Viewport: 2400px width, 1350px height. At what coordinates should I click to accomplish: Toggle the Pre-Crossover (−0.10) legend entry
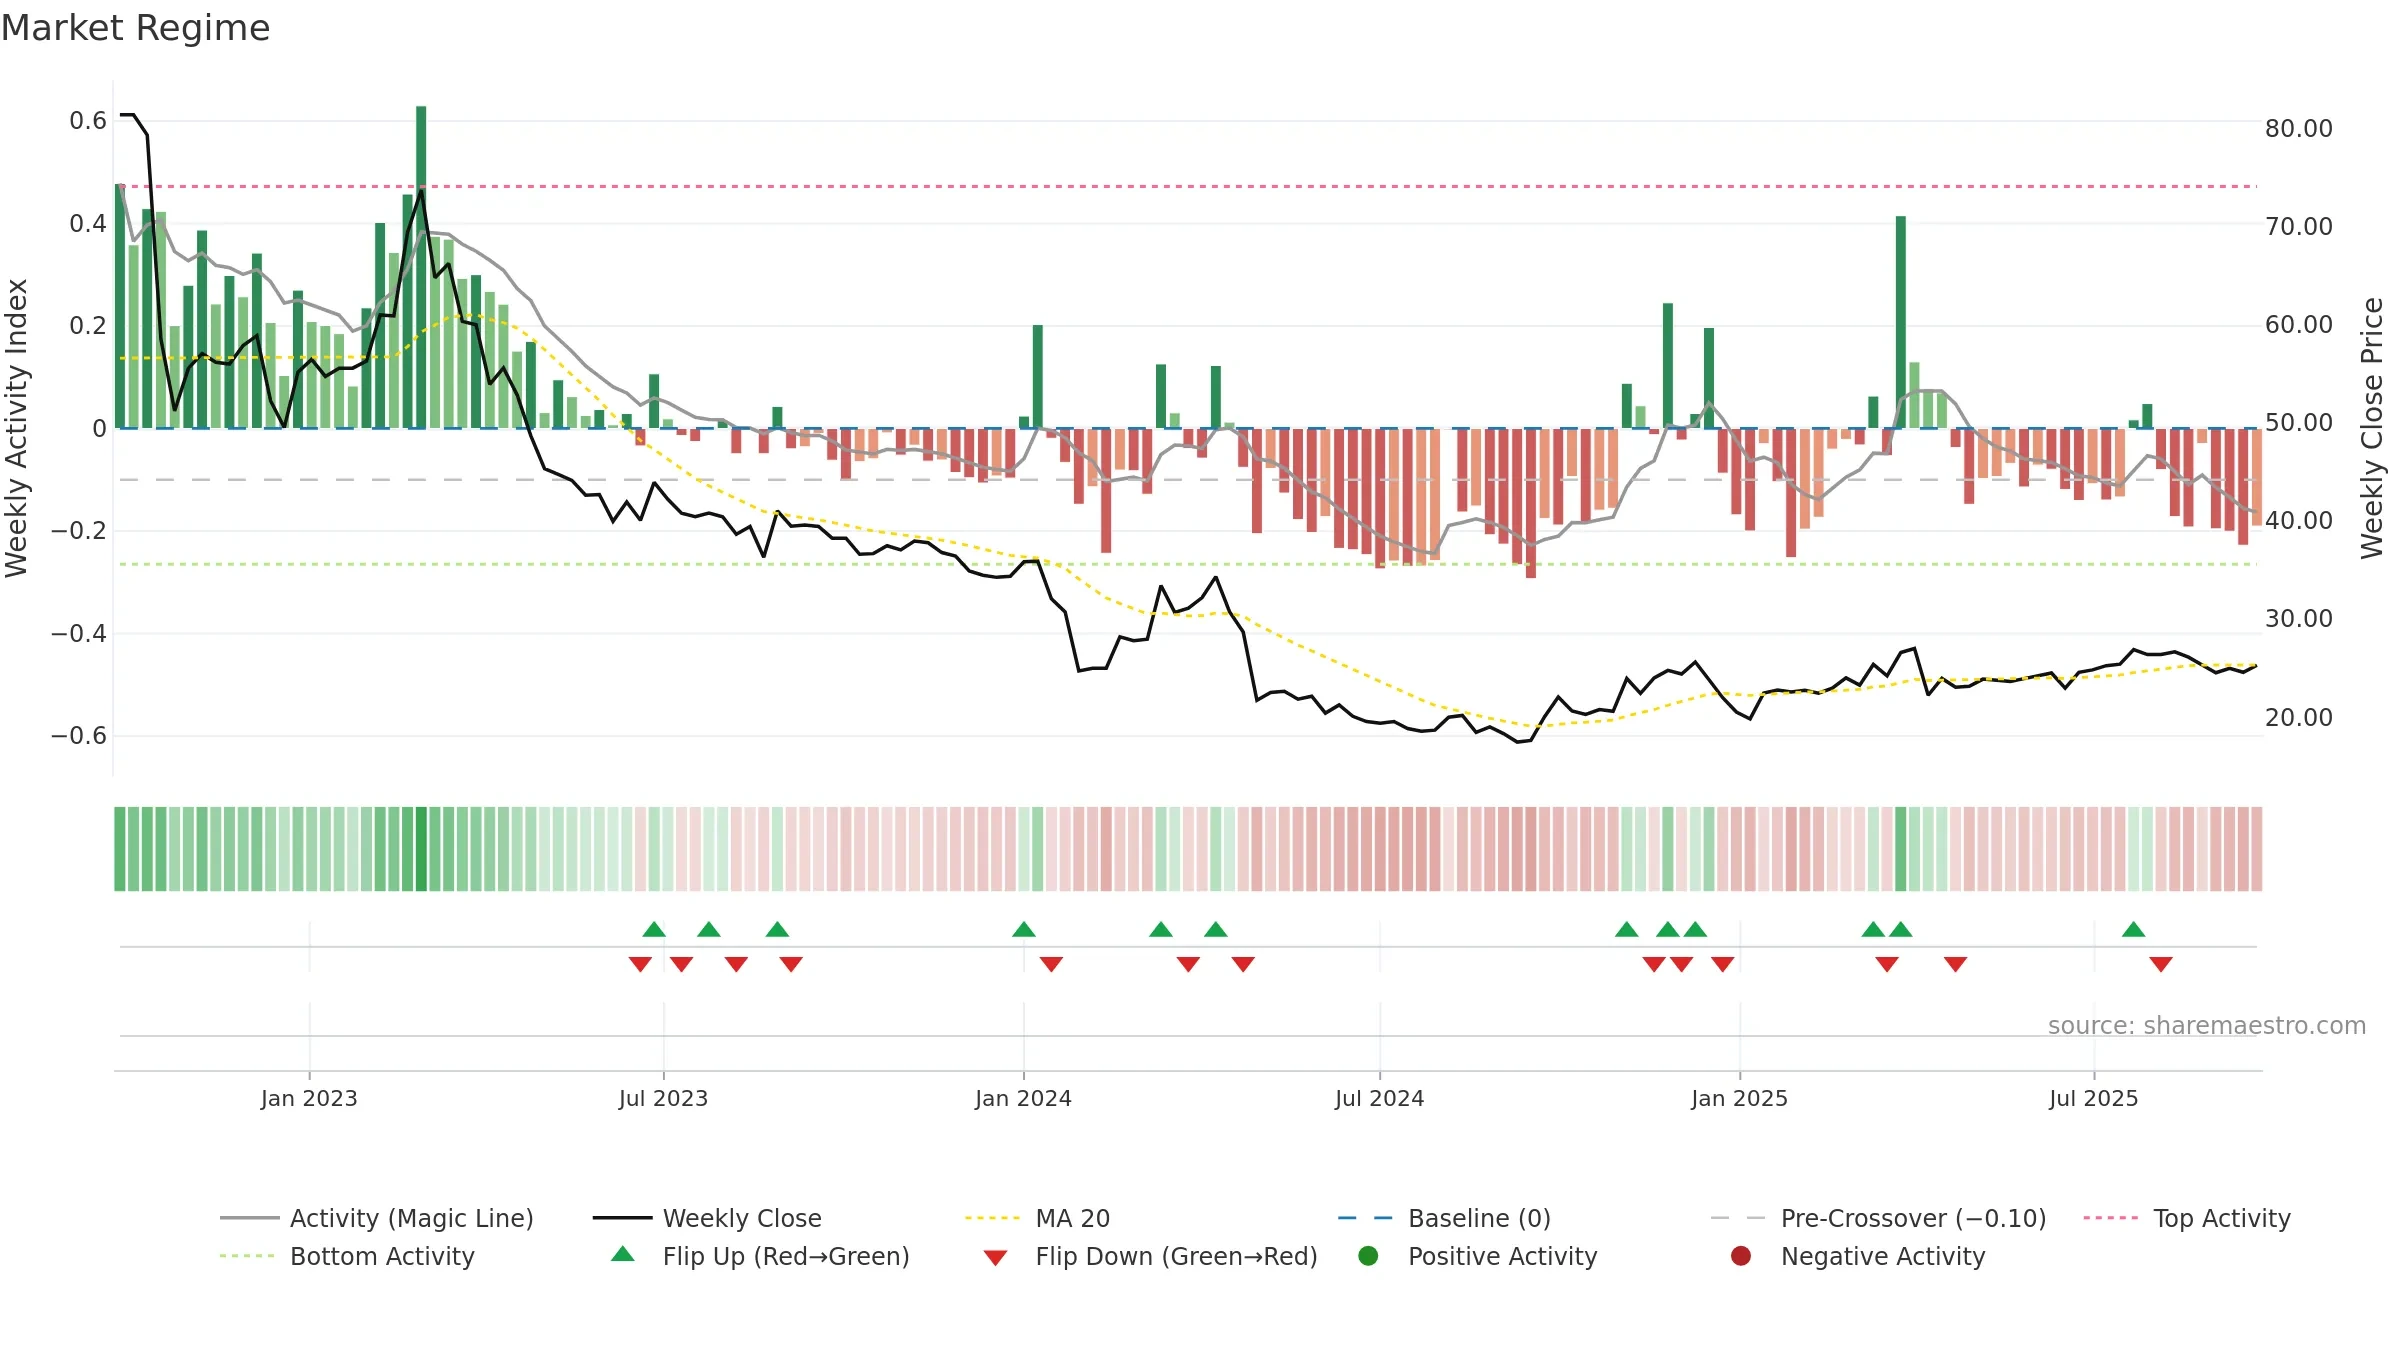1879,1218
